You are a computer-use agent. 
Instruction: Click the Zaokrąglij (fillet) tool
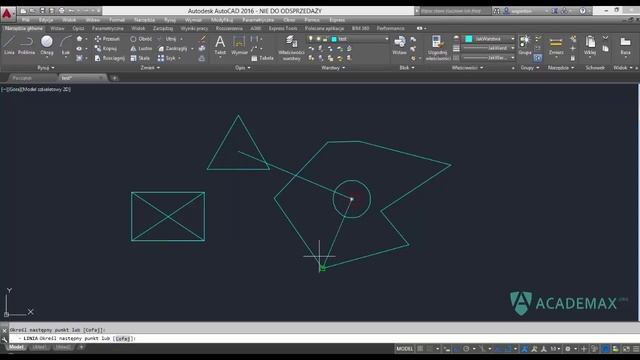point(173,49)
